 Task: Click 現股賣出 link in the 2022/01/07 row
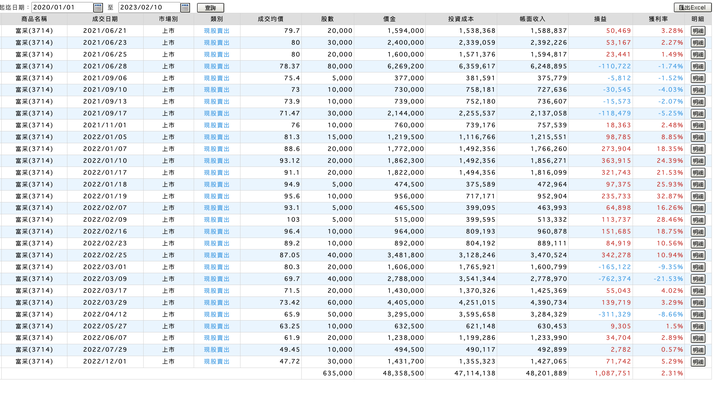tap(216, 149)
